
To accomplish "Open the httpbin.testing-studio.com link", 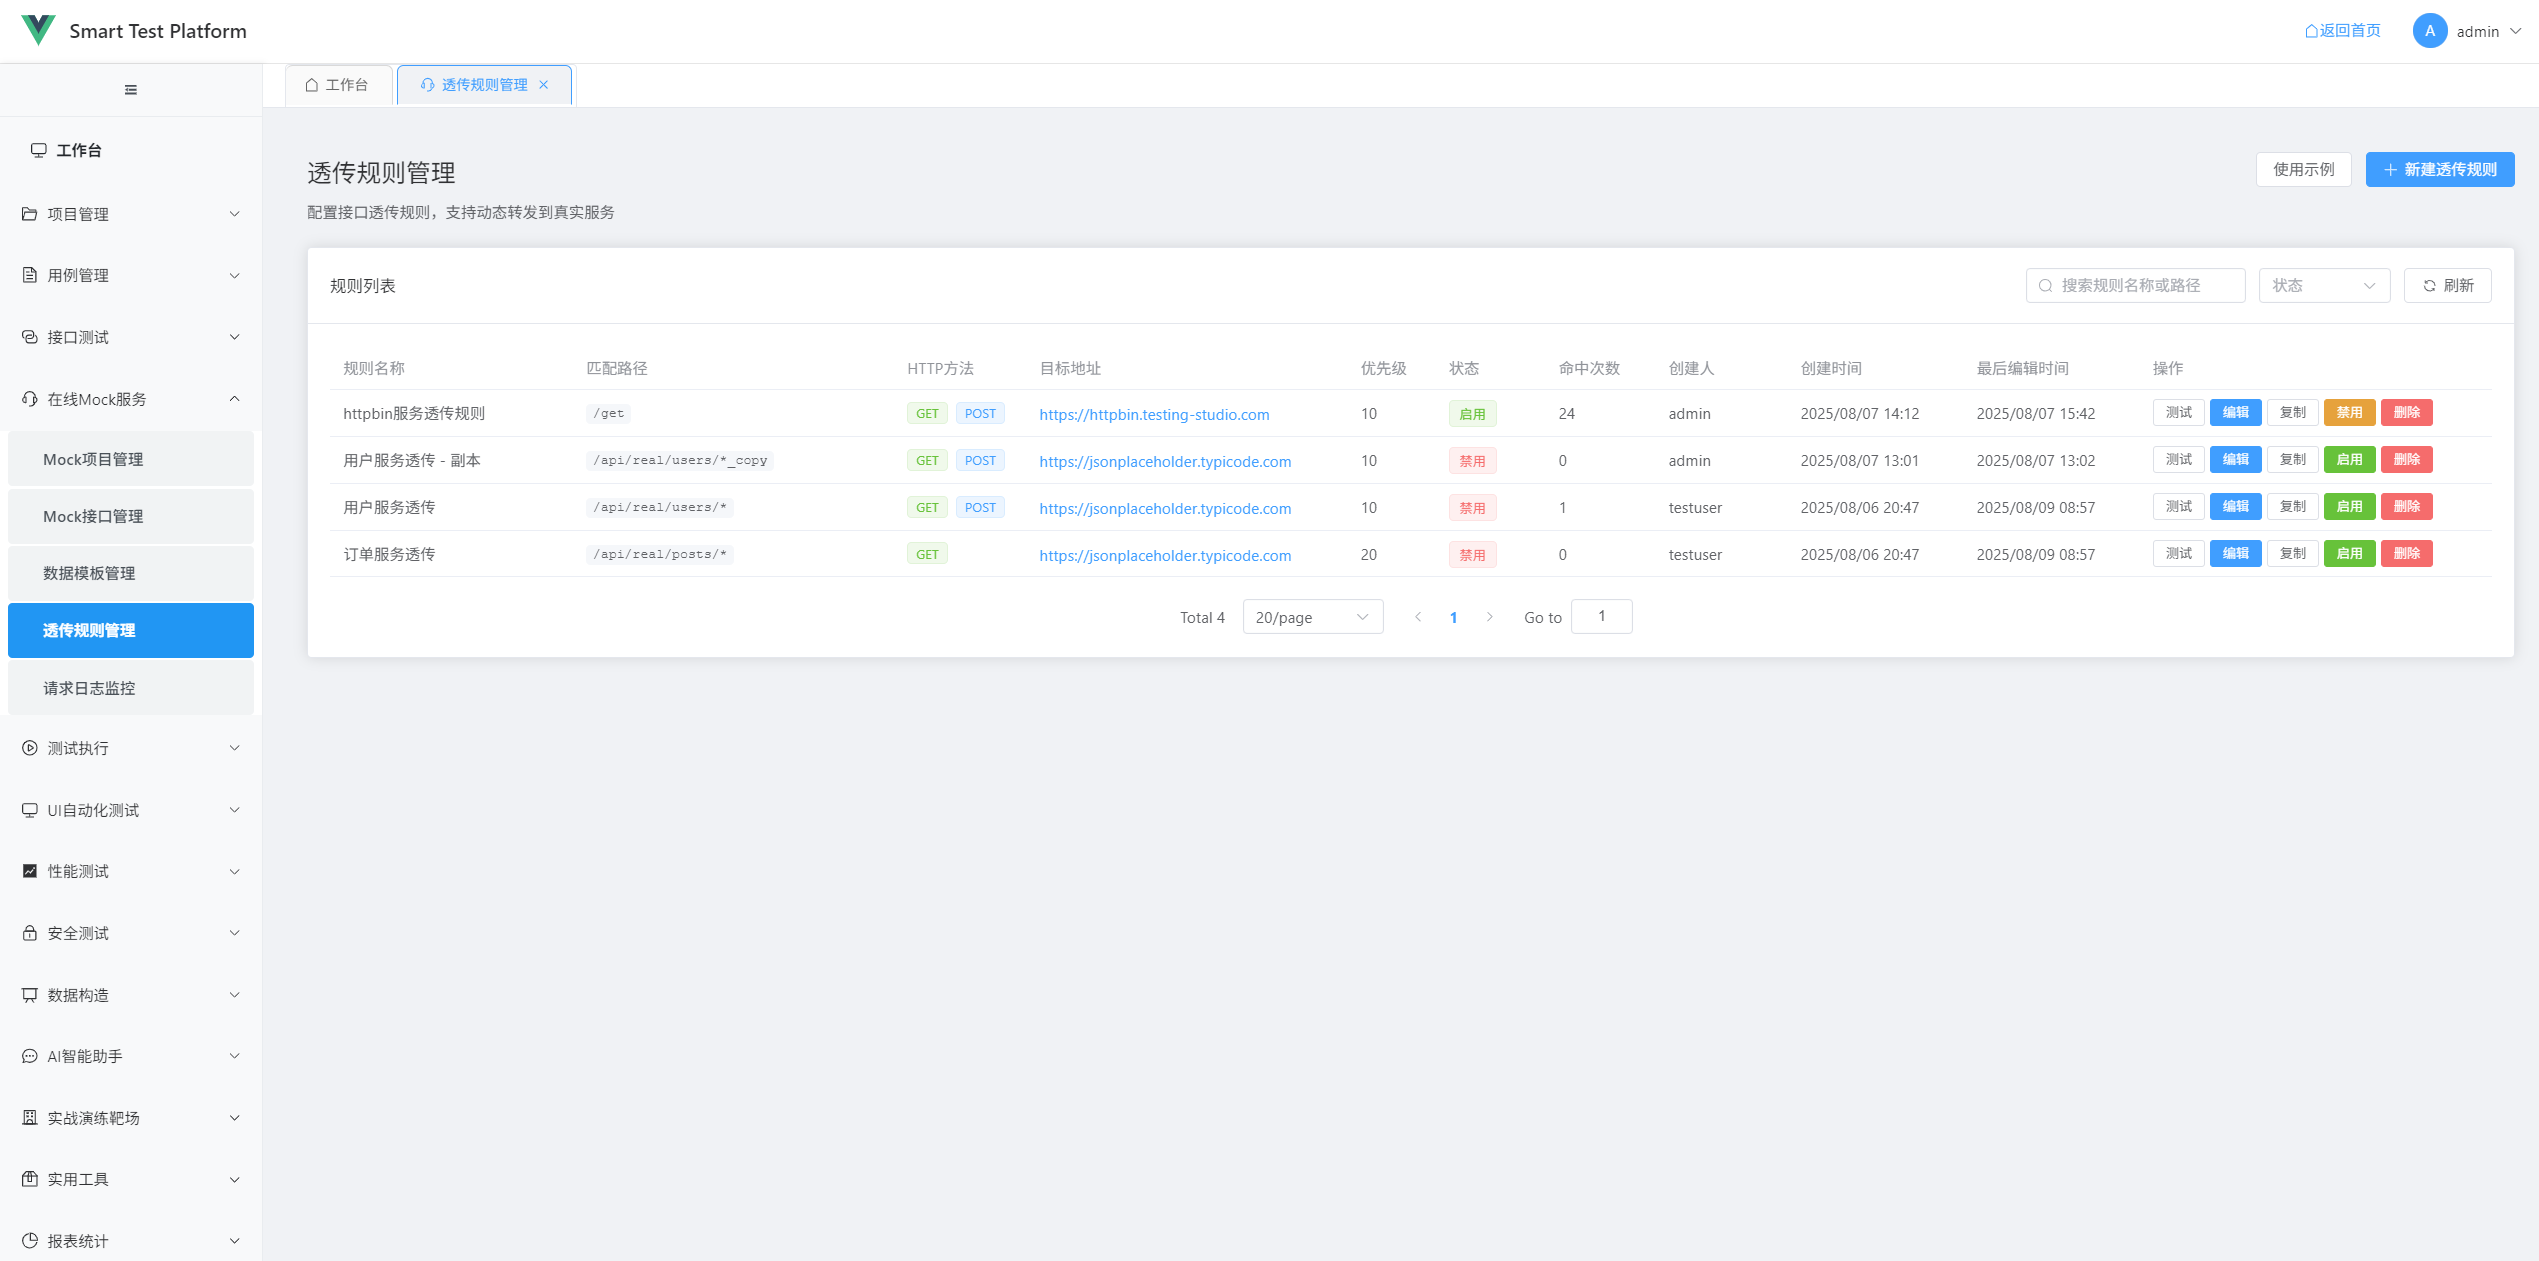I will (x=1154, y=414).
